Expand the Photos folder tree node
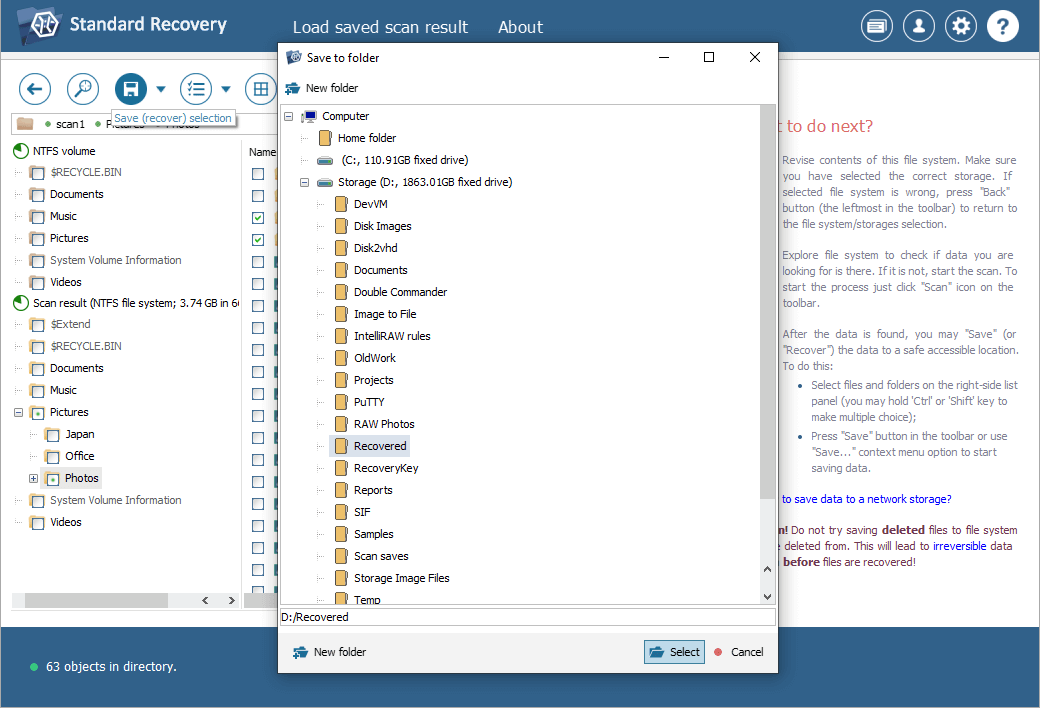 (33, 479)
